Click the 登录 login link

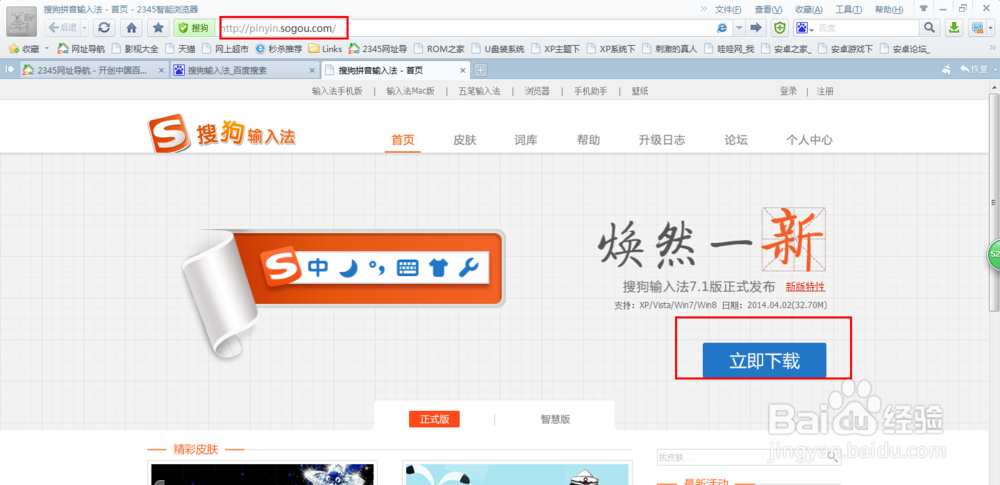click(788, 91)
